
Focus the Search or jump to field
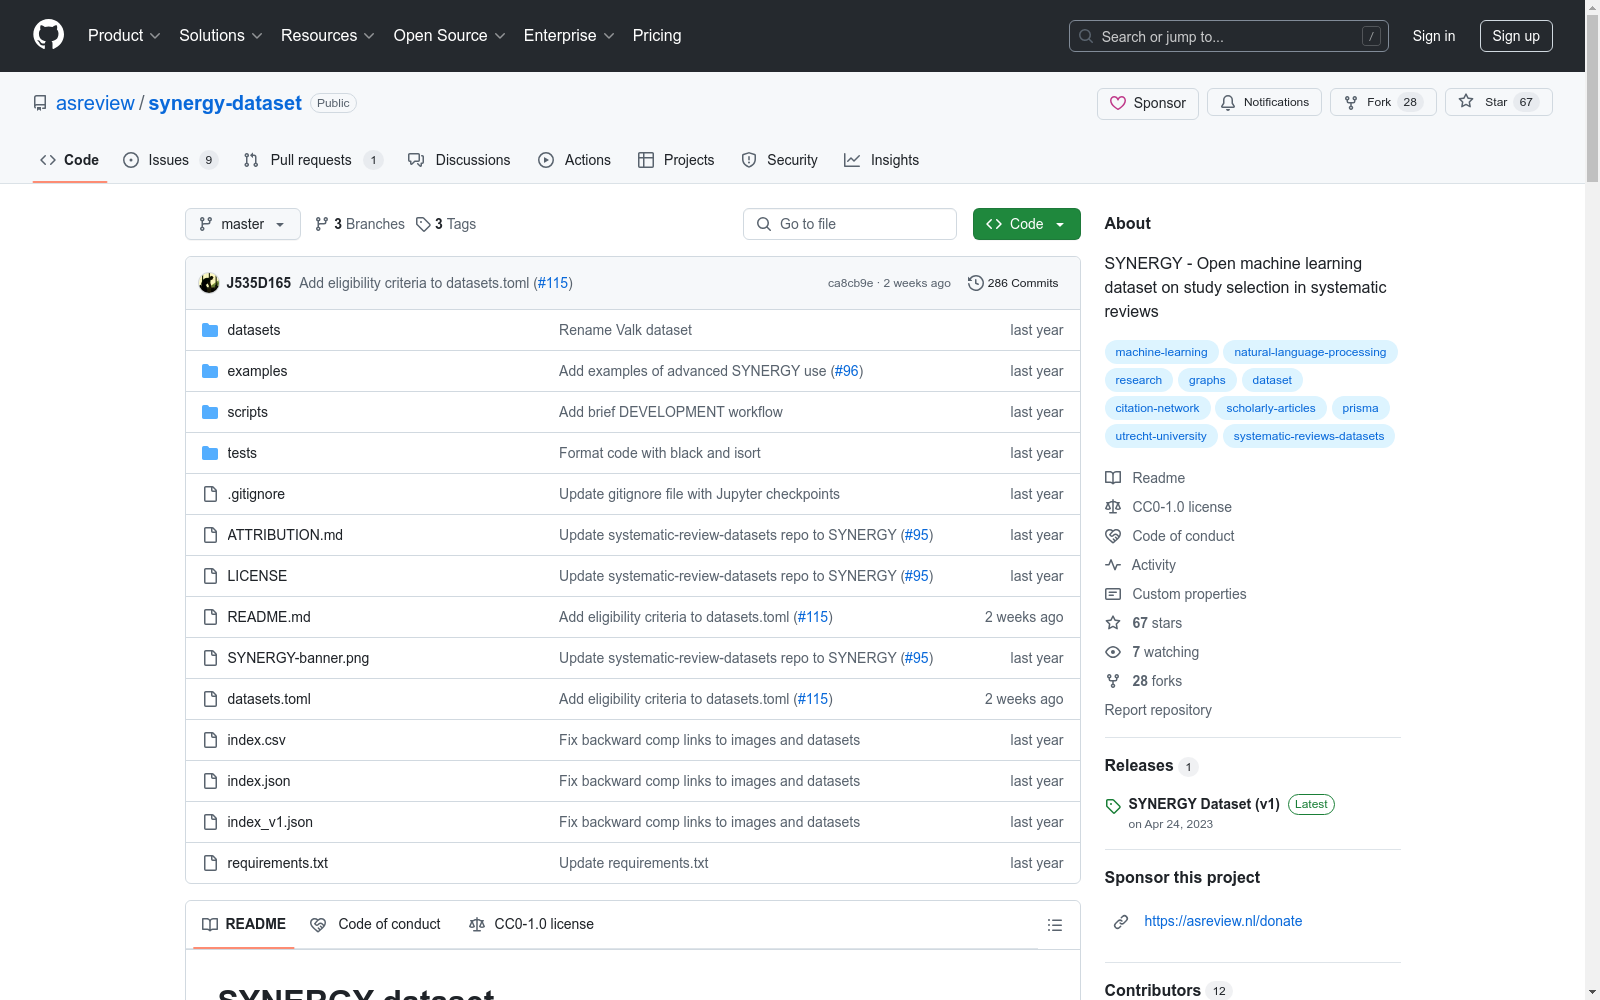coord(1229,36)
